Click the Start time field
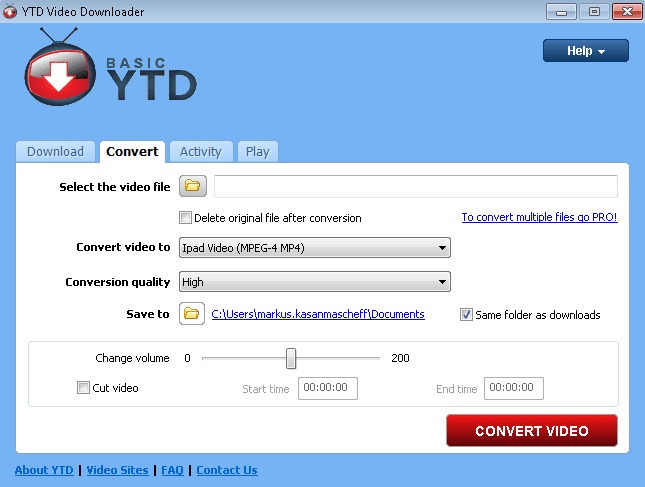The width and height of the screenshot is (645, 487). (x=328, y=388)
